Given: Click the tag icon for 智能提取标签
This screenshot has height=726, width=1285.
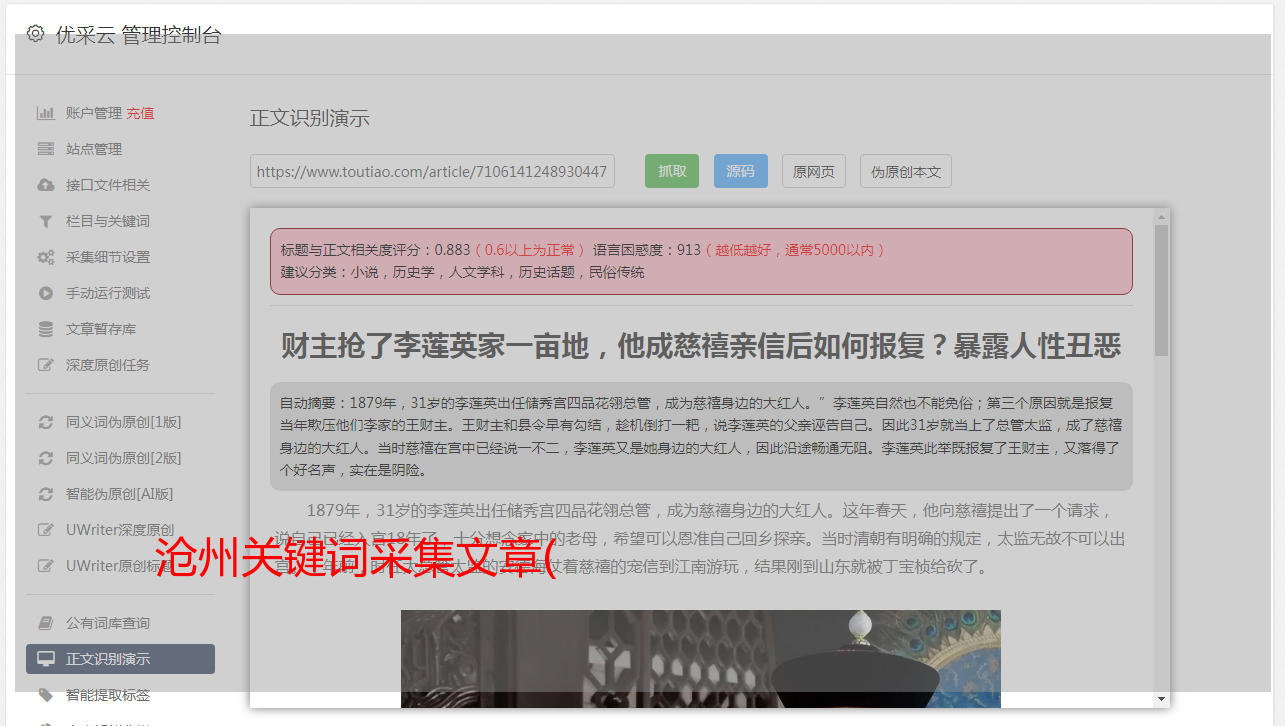Looking at the screenshot, I should 46,695.
